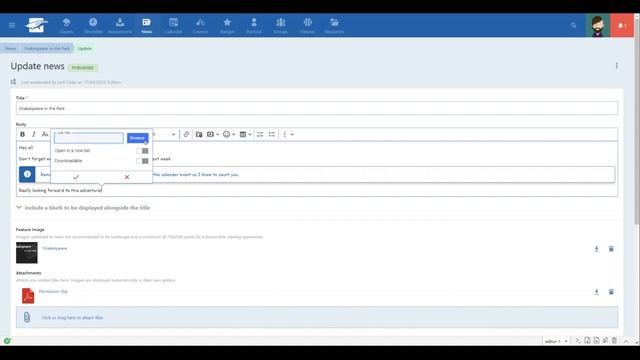Open the Shakespeare feature image thumbnail
This screenshot has height=360, width=640.
pos(27,253)
